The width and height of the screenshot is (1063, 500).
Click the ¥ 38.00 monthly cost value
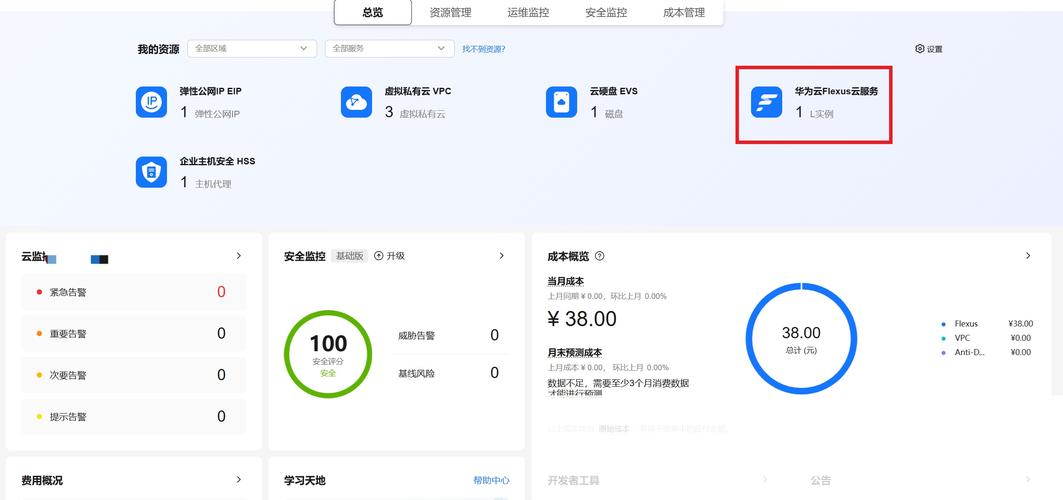pyautogui.click(x=582, y=319)
